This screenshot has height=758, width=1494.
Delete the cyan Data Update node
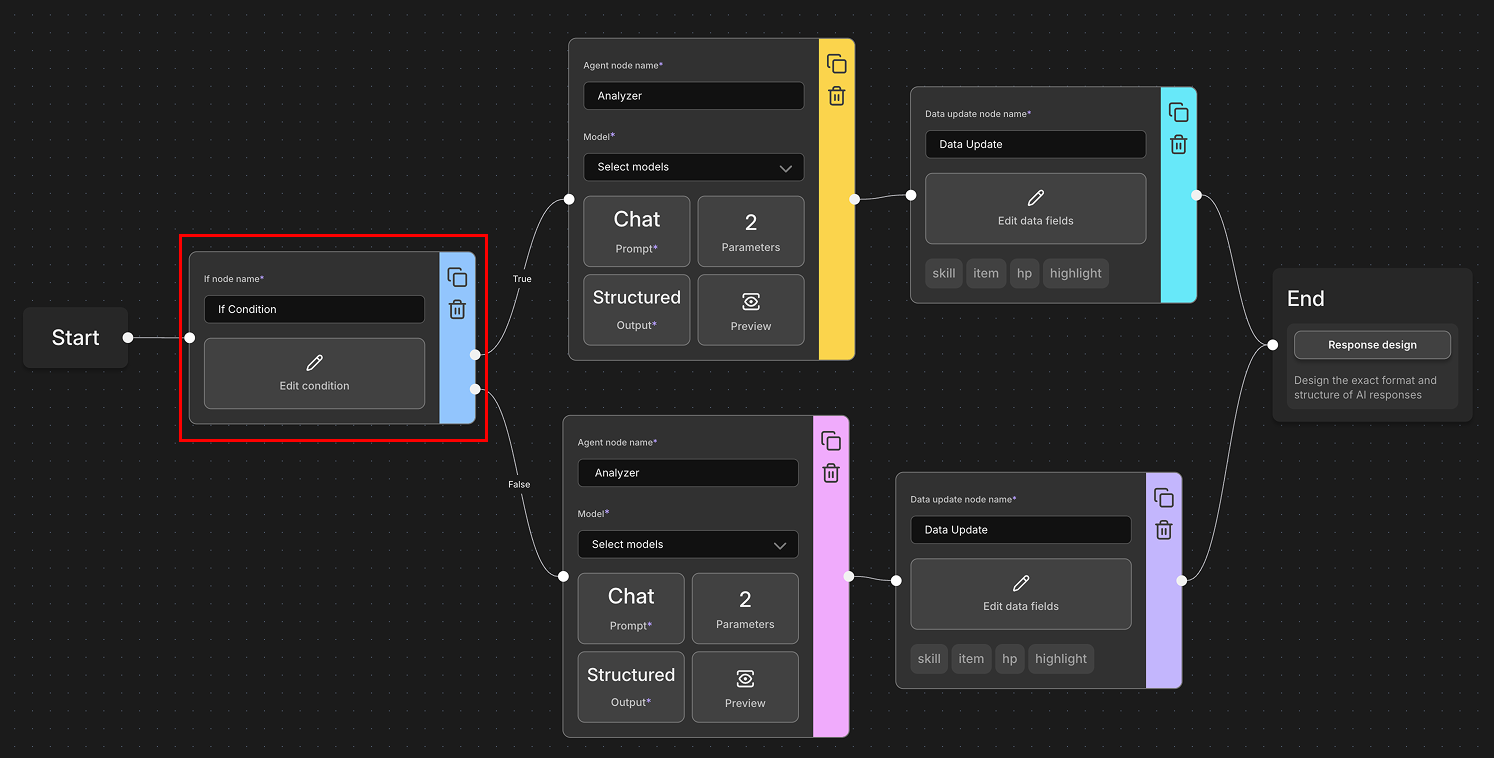(x=1179, y=145)
